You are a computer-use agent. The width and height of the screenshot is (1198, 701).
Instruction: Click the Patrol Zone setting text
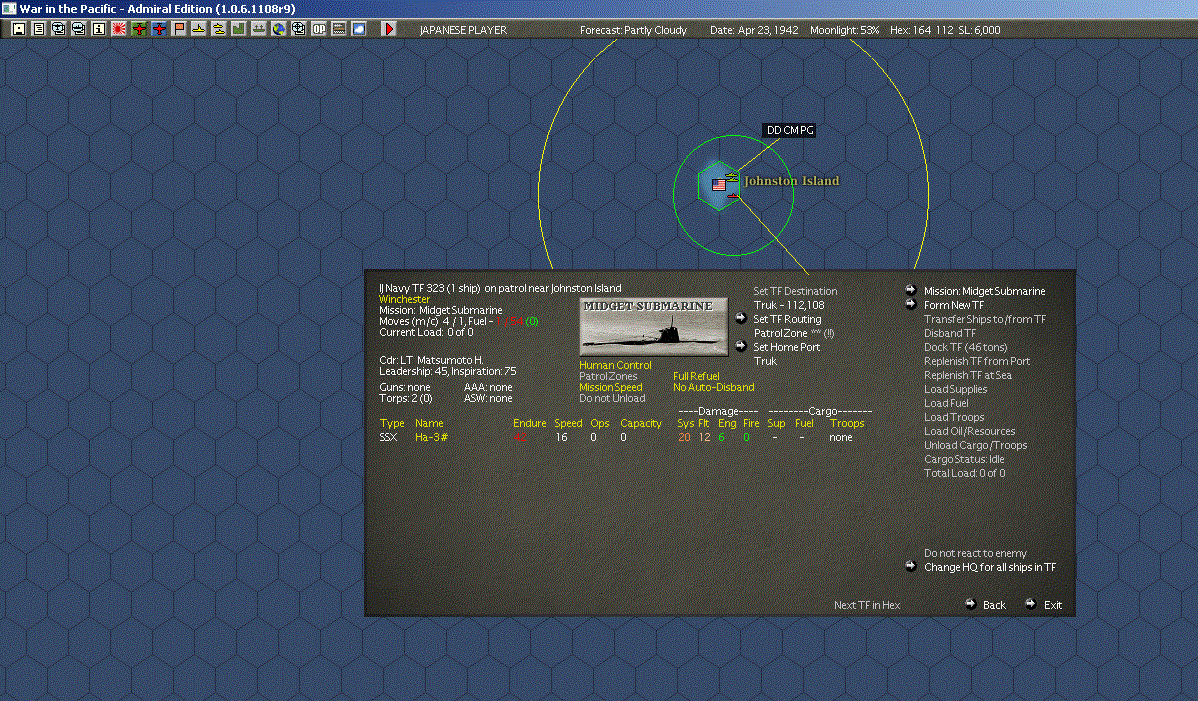[x=793, y=333]
